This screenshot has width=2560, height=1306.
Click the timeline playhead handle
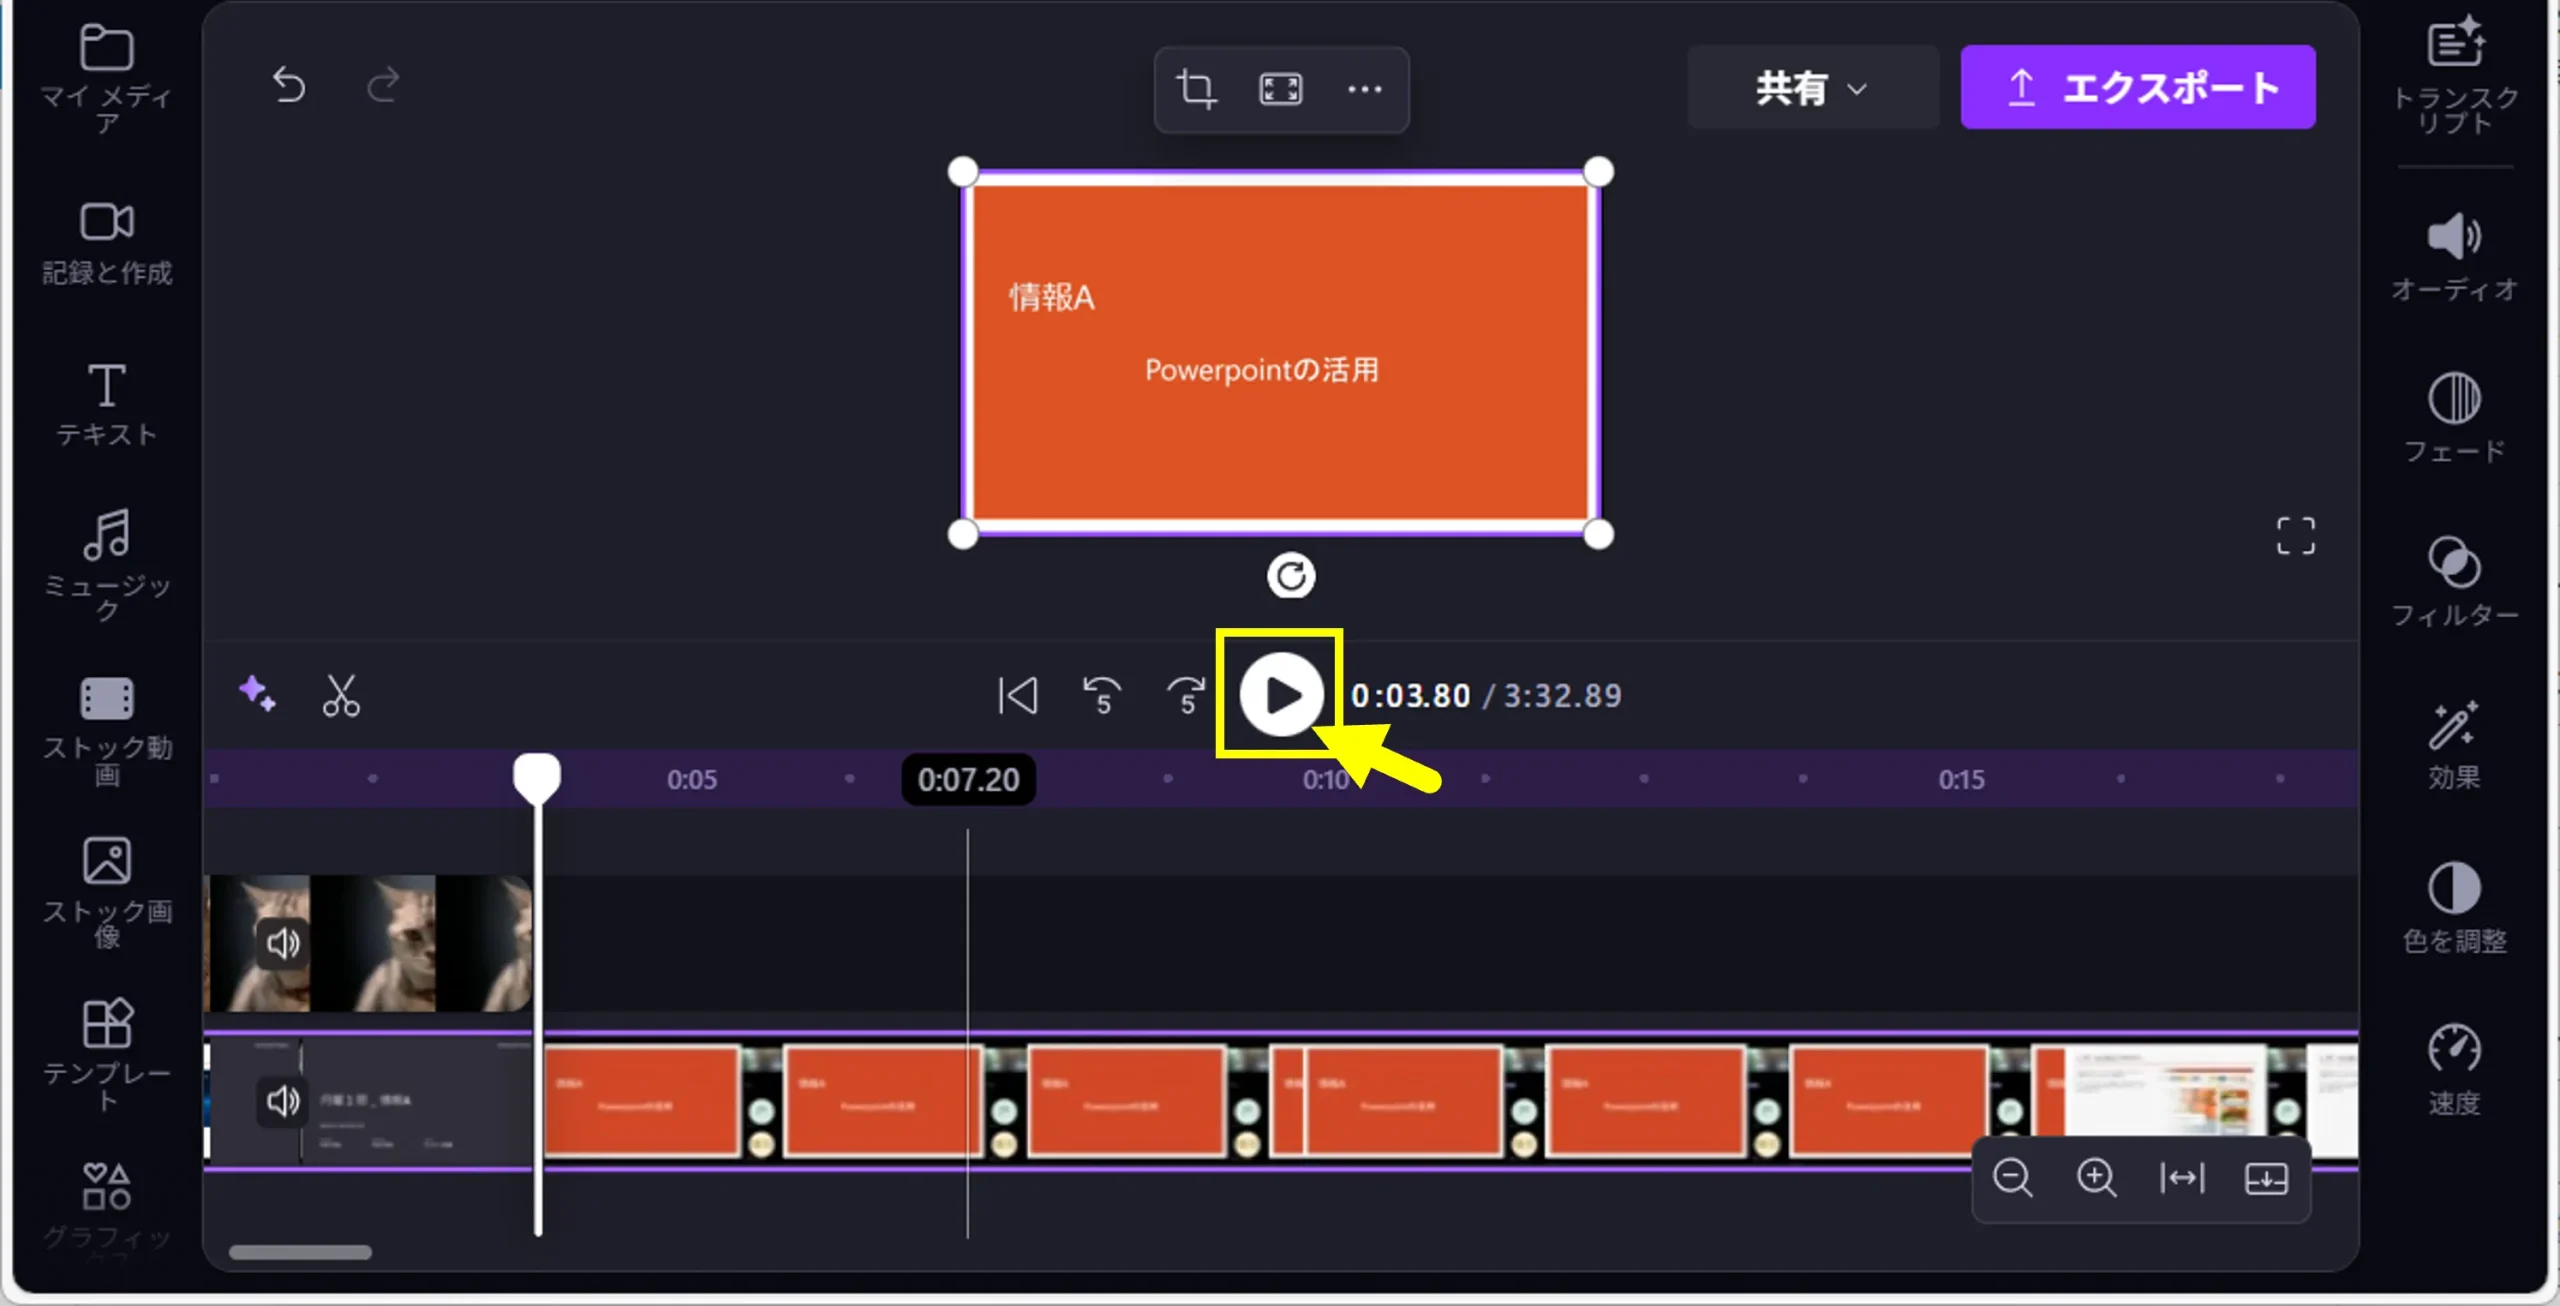point(537,777)
